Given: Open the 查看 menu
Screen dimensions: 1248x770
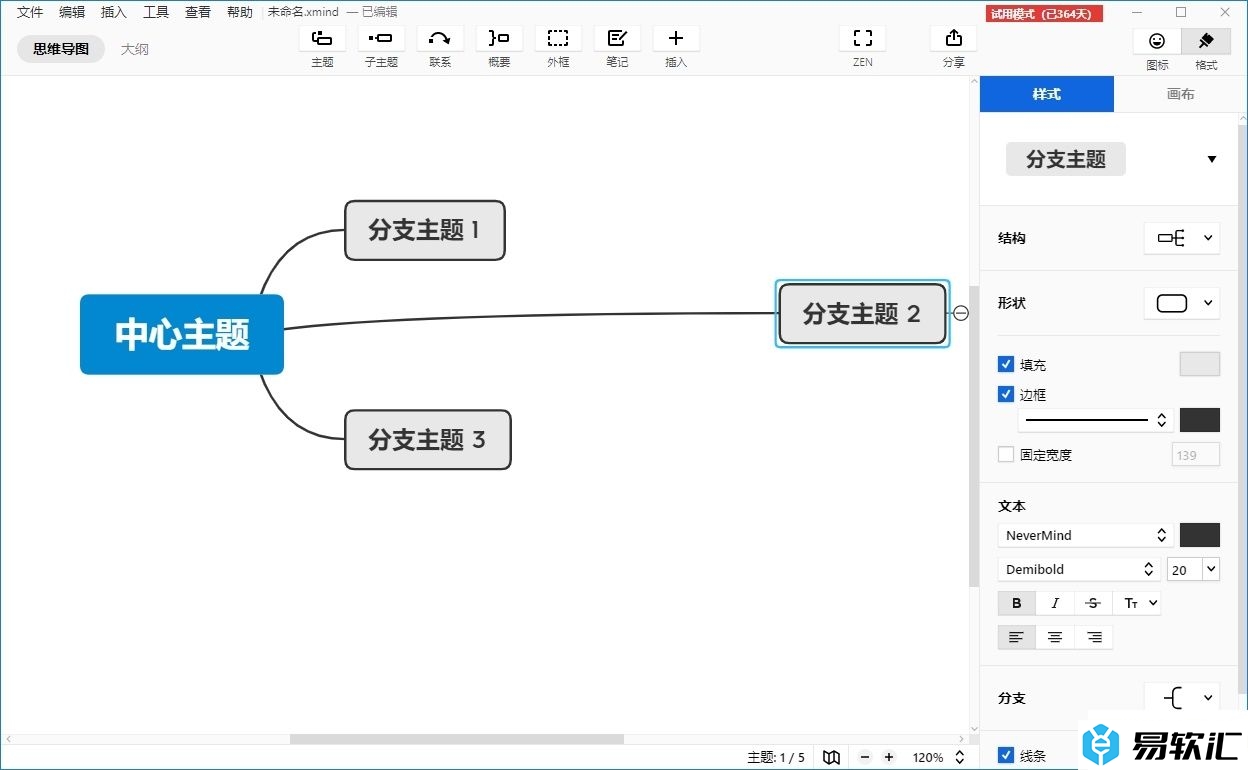Looking at the screenshot, I should click(x=198, y=12).
